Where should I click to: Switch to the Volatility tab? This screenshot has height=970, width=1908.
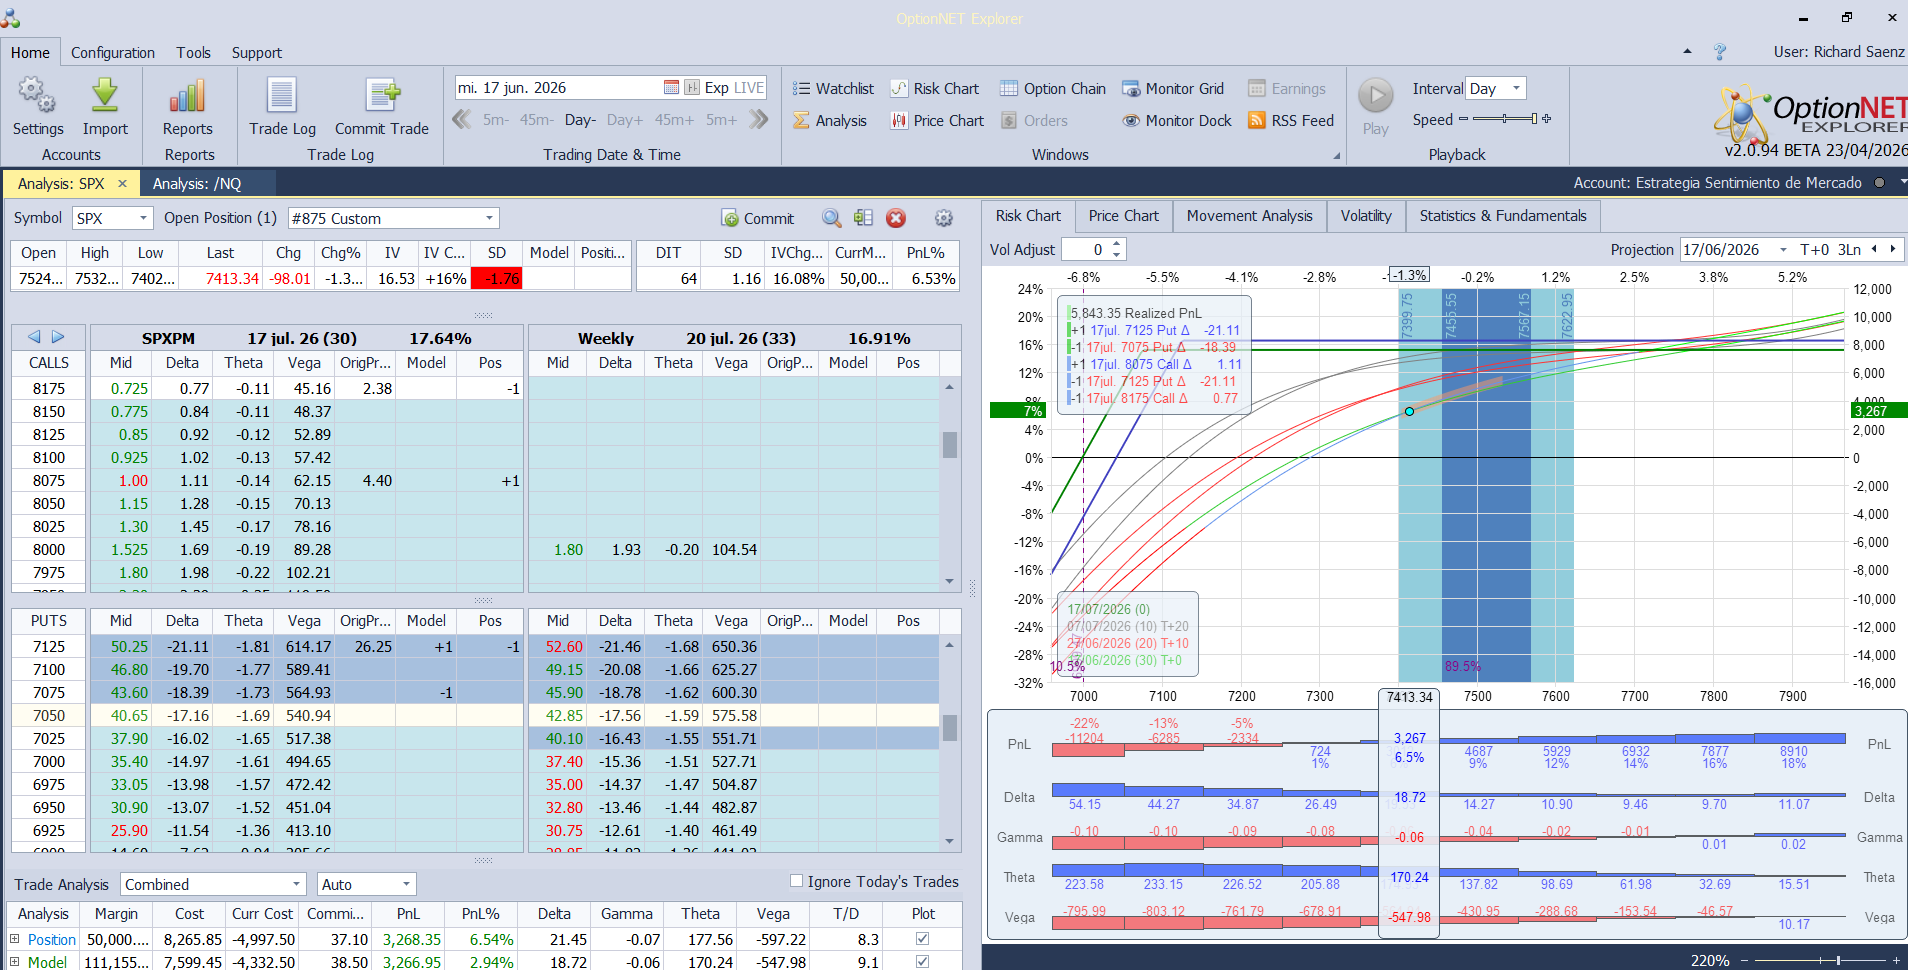pyautogui.click(x=1366, y=216)
